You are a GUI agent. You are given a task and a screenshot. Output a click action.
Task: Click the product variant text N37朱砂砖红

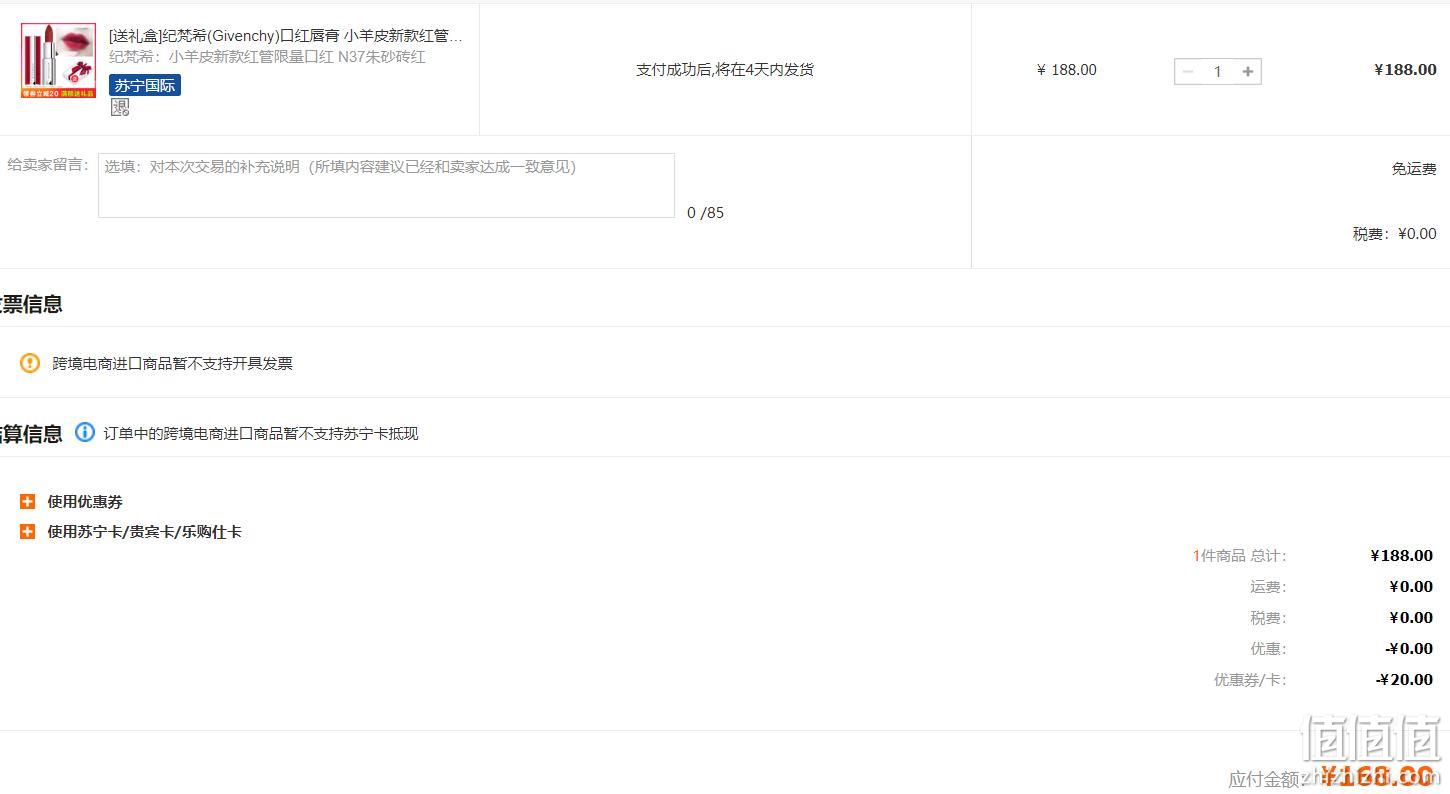382,57
